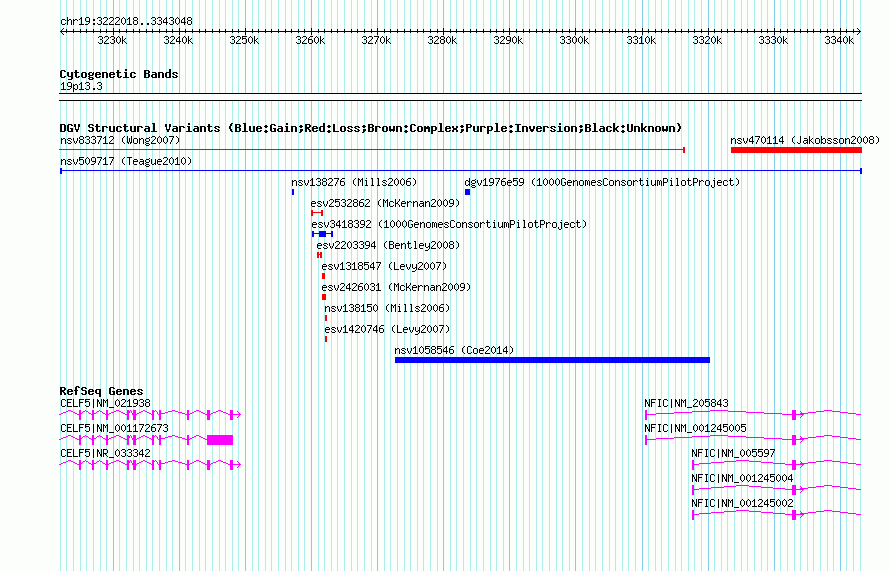890x571 pixels.
Task: Click the CELF5|NR_033342 transcript exon glyph
Action: (150, 465)
